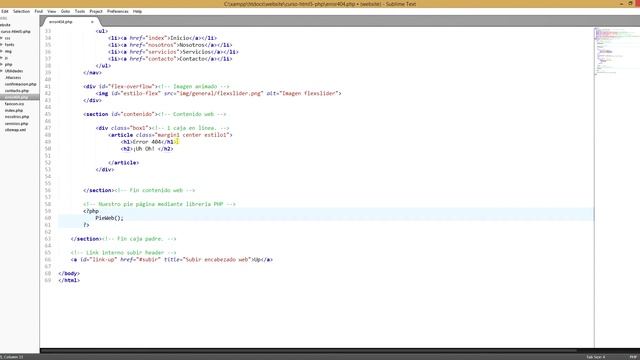Click 'Contacto' link text in code
Viewport: 640px width, 360px height.
coord(192,59)
